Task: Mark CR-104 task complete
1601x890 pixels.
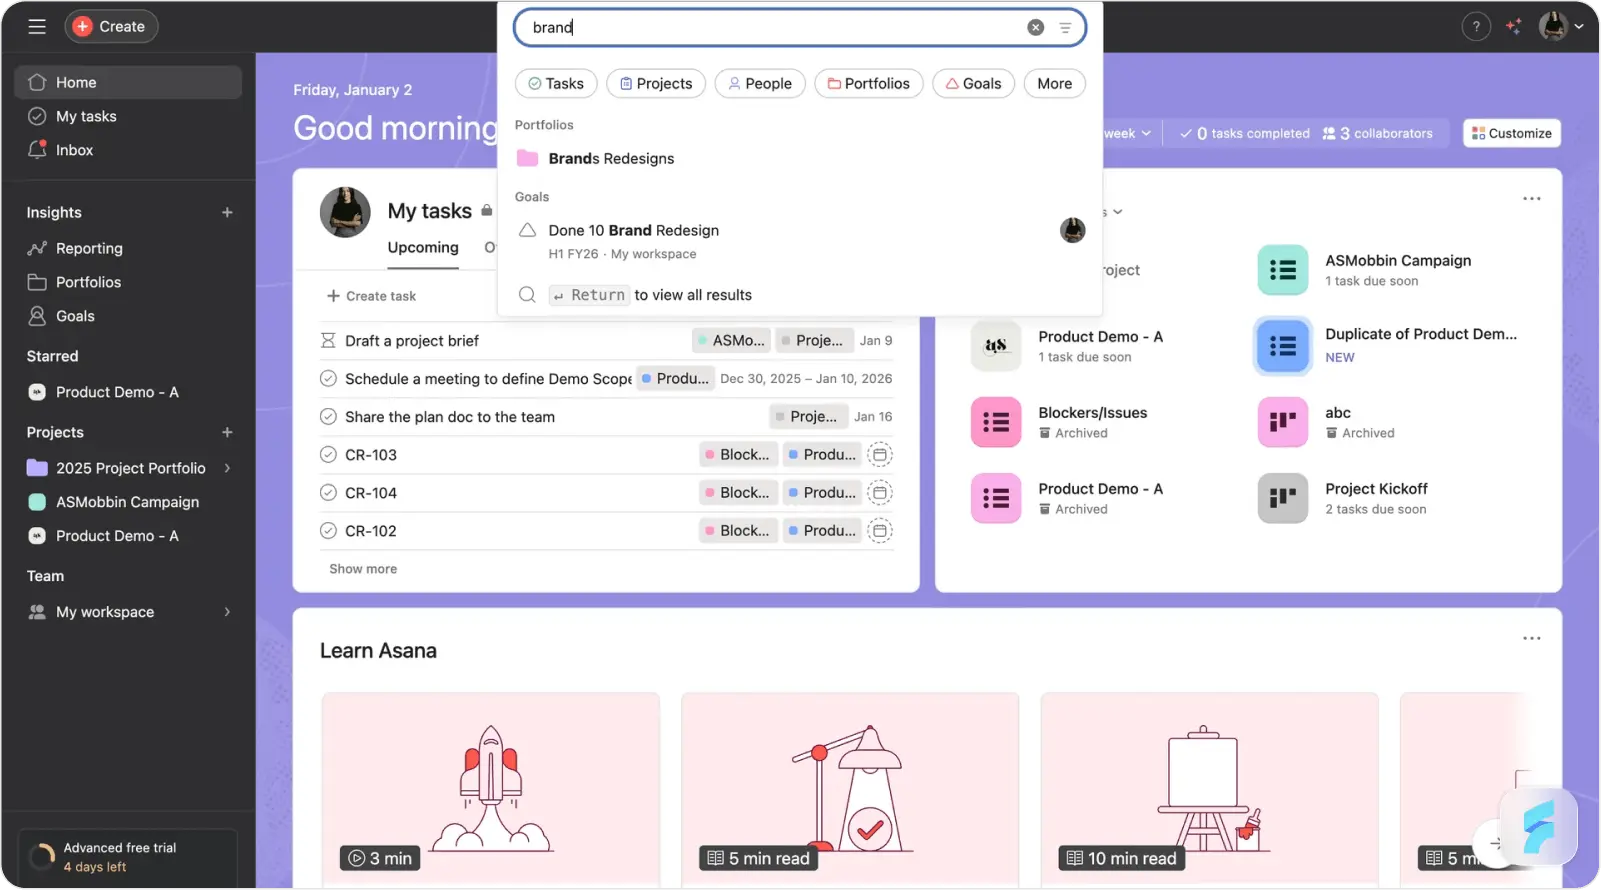Action: click(328, 493)
